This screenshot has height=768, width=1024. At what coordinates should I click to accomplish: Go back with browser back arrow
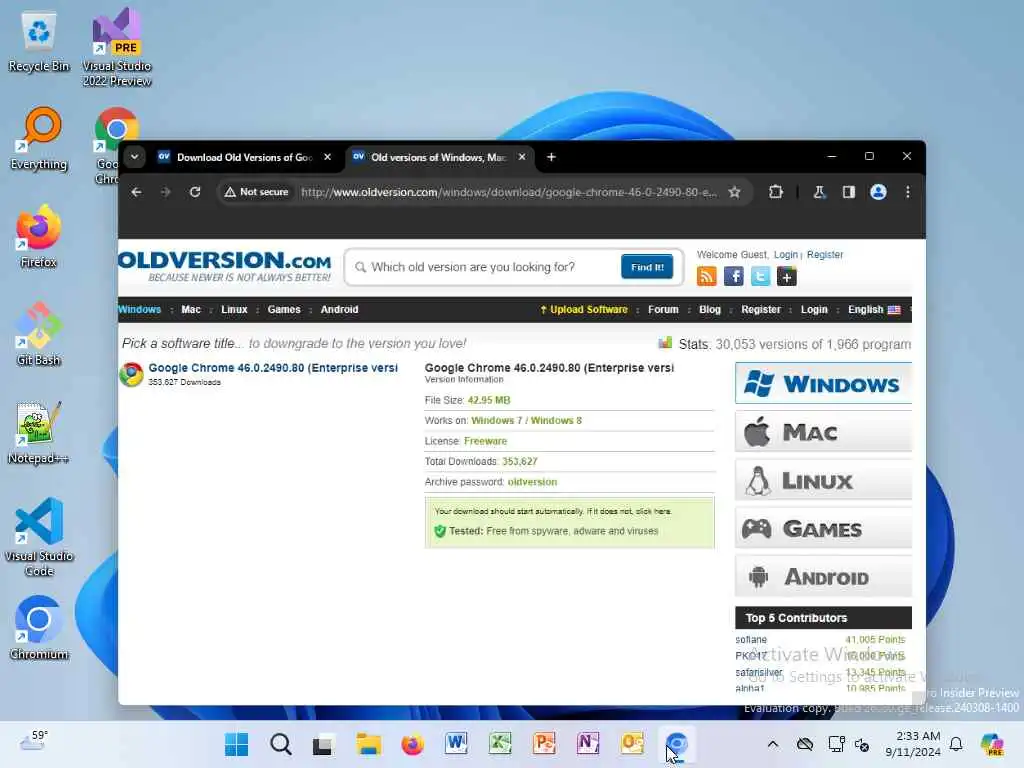136,192
